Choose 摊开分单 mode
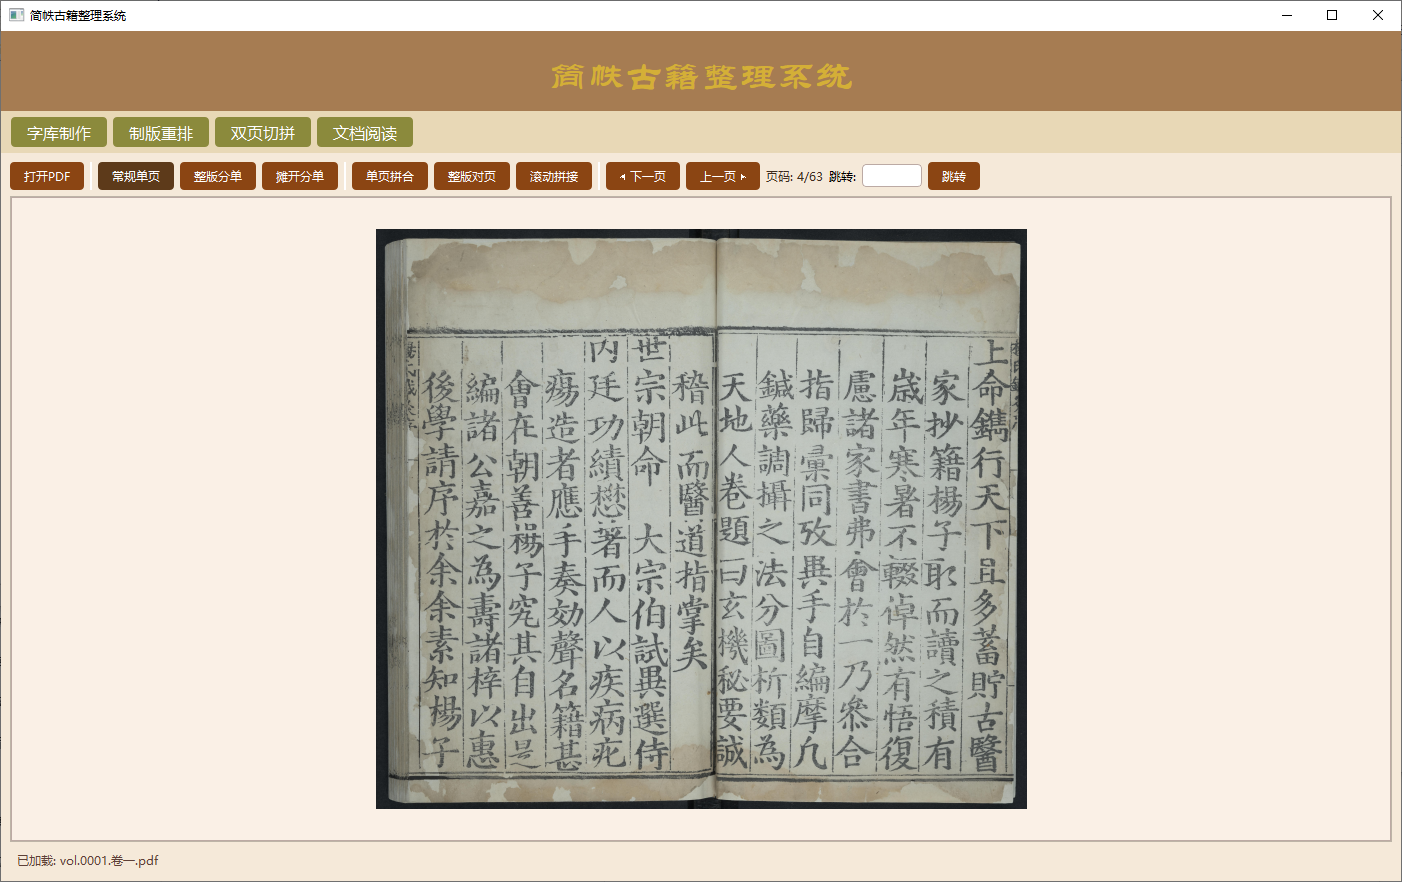The width and height of the screenshot is (1402, 882). coord(300,176)
